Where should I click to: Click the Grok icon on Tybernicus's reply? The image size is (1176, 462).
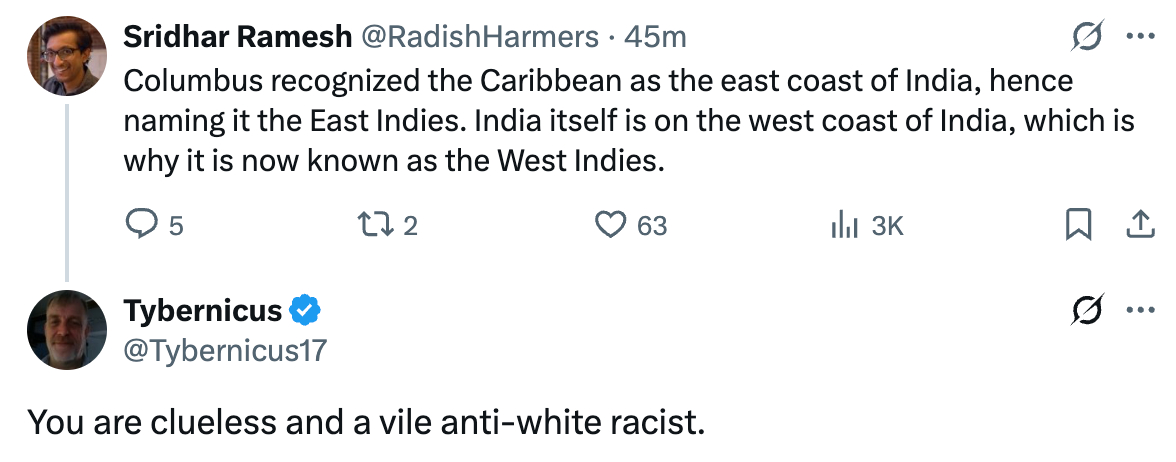(x=1086, y=312)
